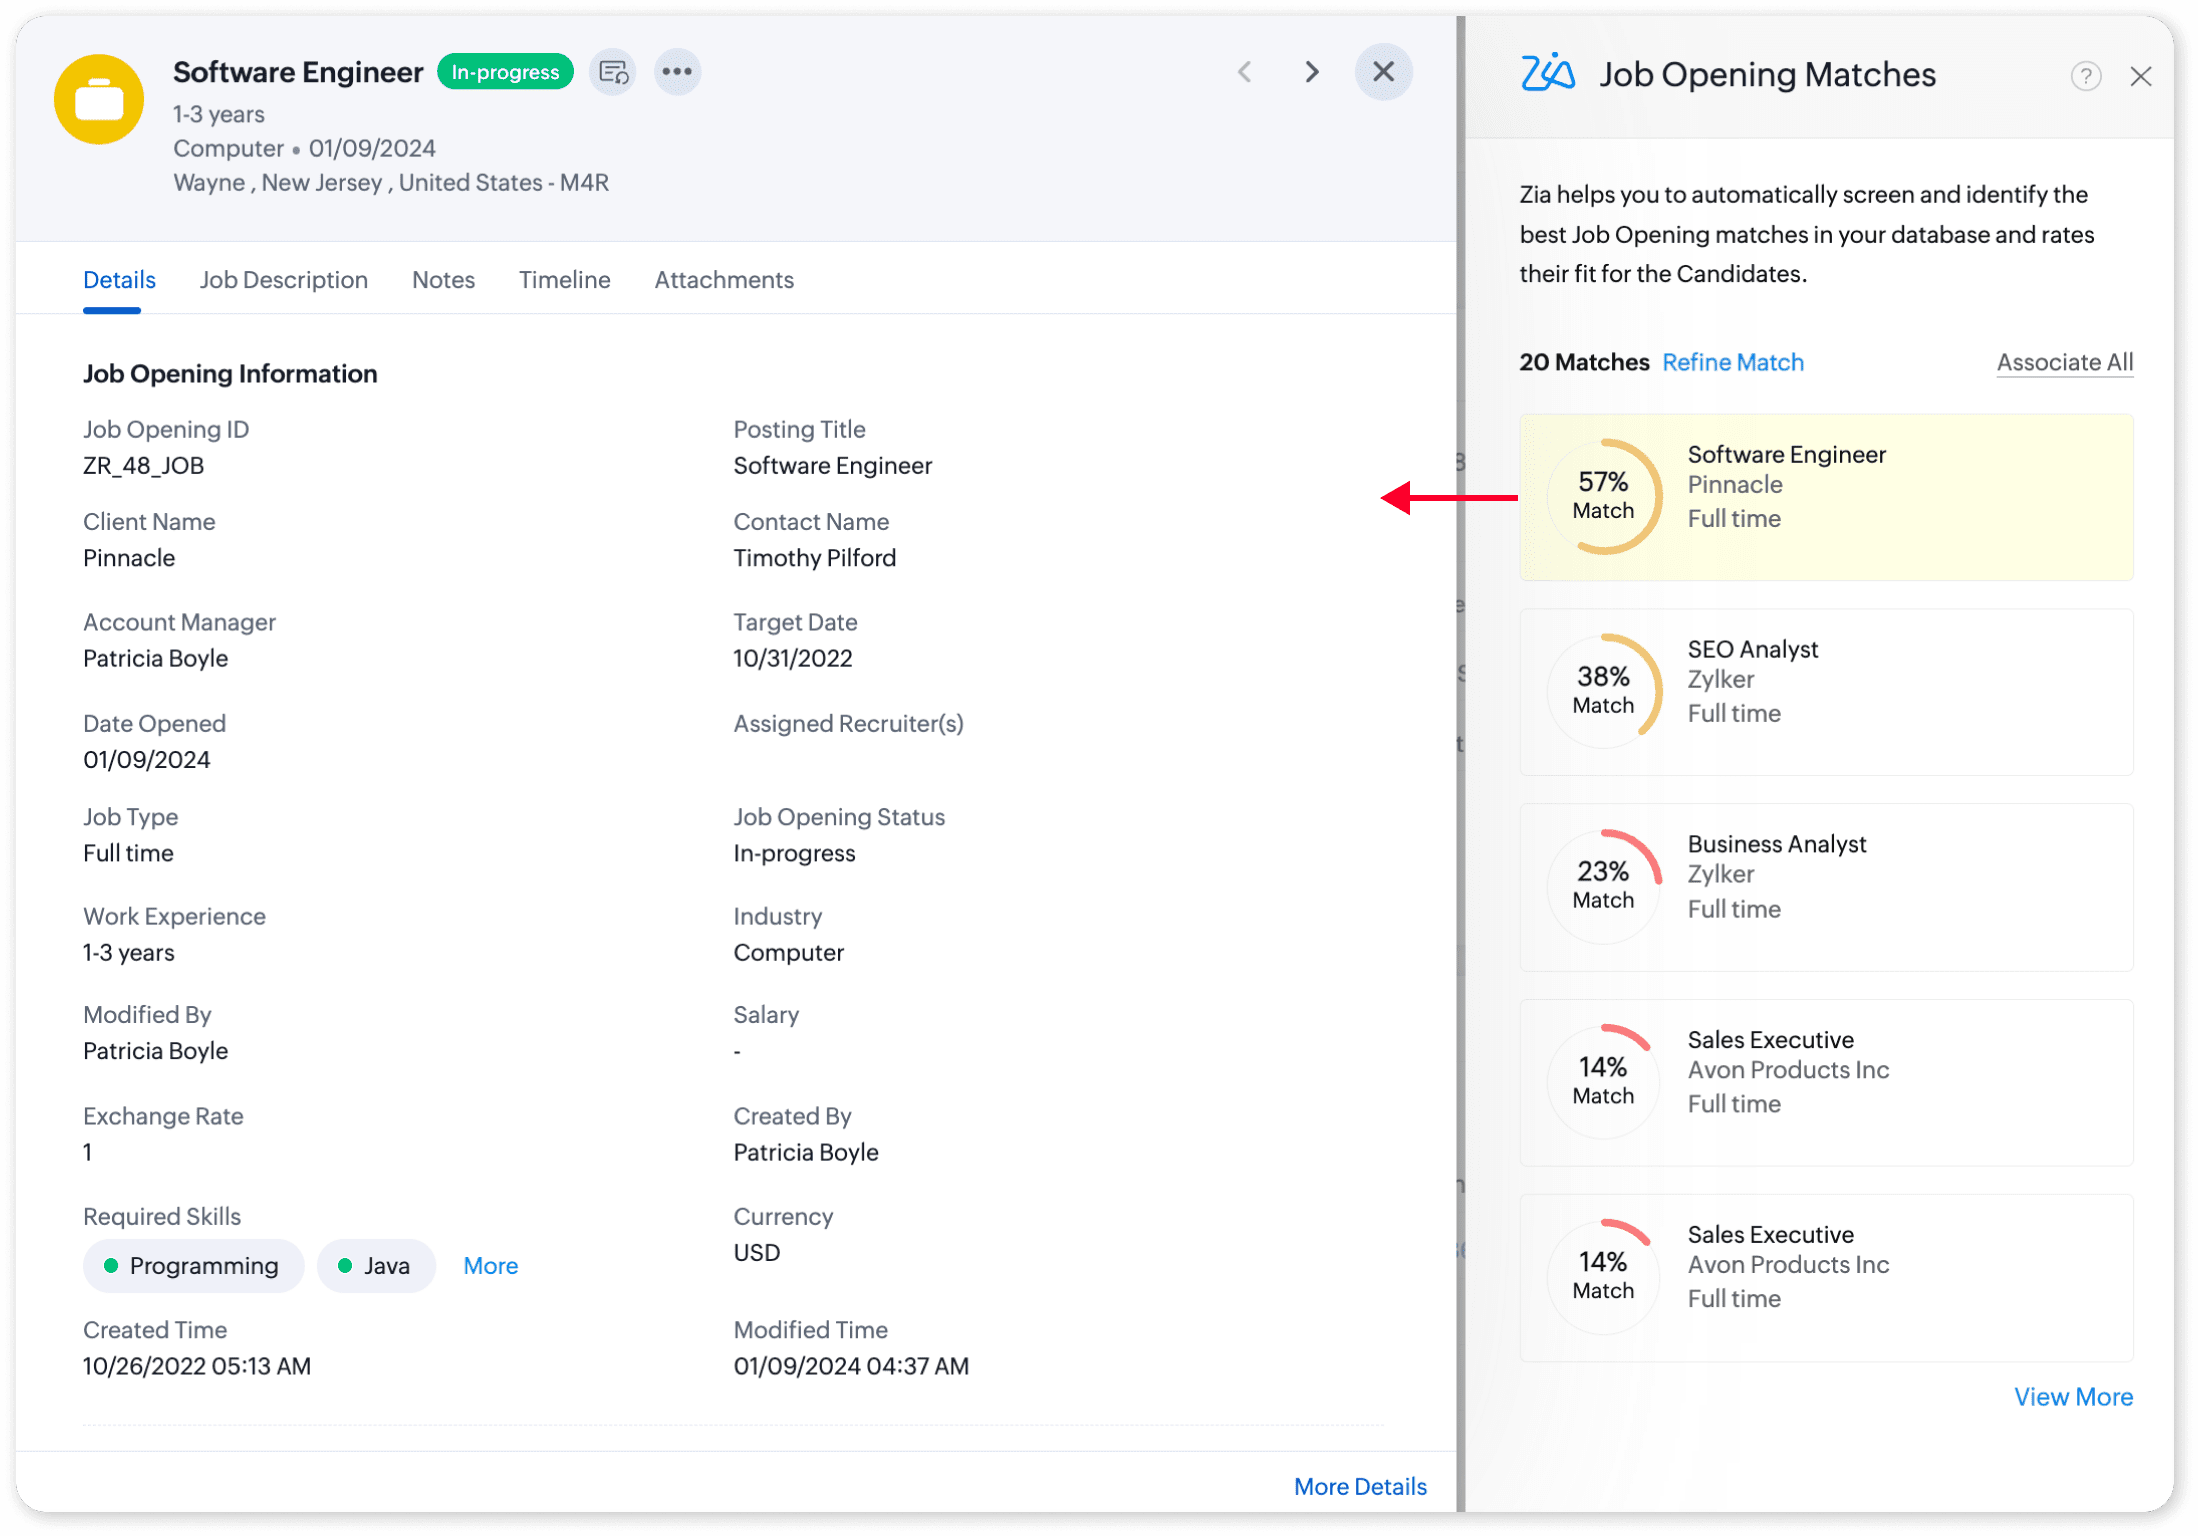Click the 38% match progress ring
The width and height of the screenshot is (2198, 1536).
point(1603,691)
